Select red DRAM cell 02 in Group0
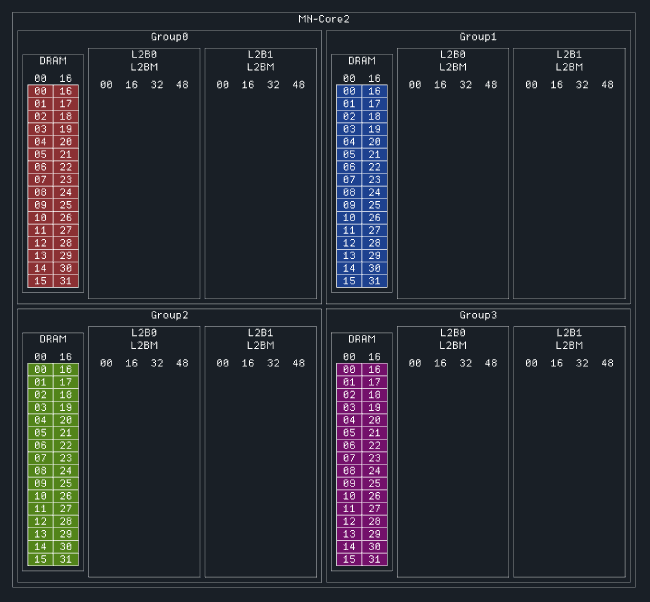The height and width of the screenshot is (602, 650). (x=40, y=117)
